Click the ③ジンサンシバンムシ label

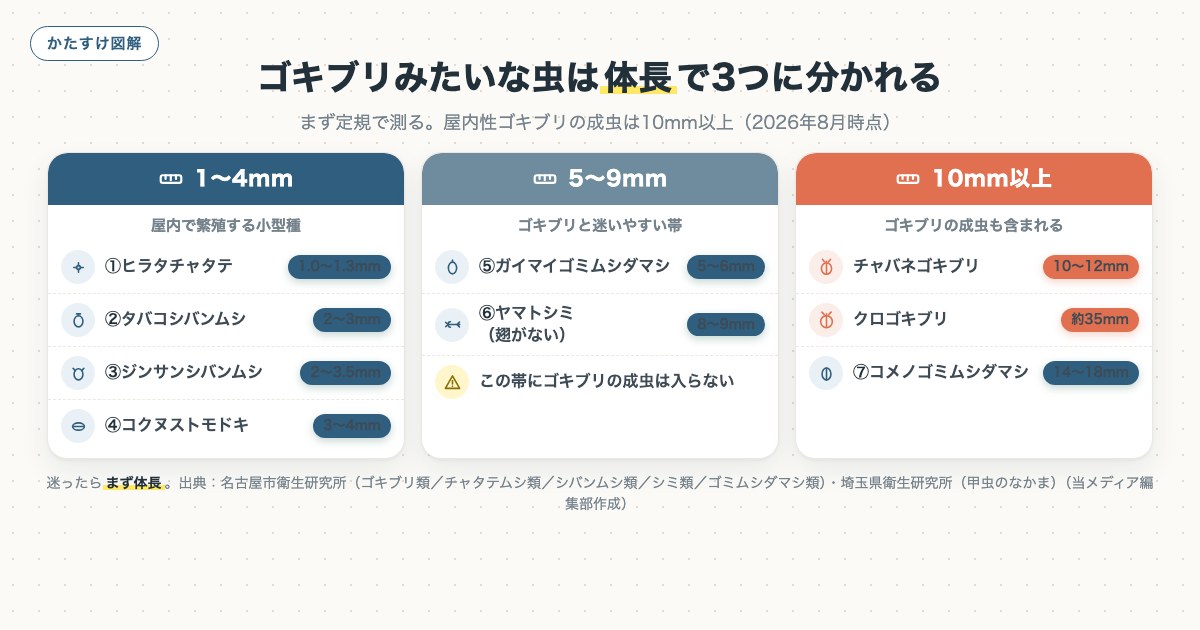pos(184,373)
